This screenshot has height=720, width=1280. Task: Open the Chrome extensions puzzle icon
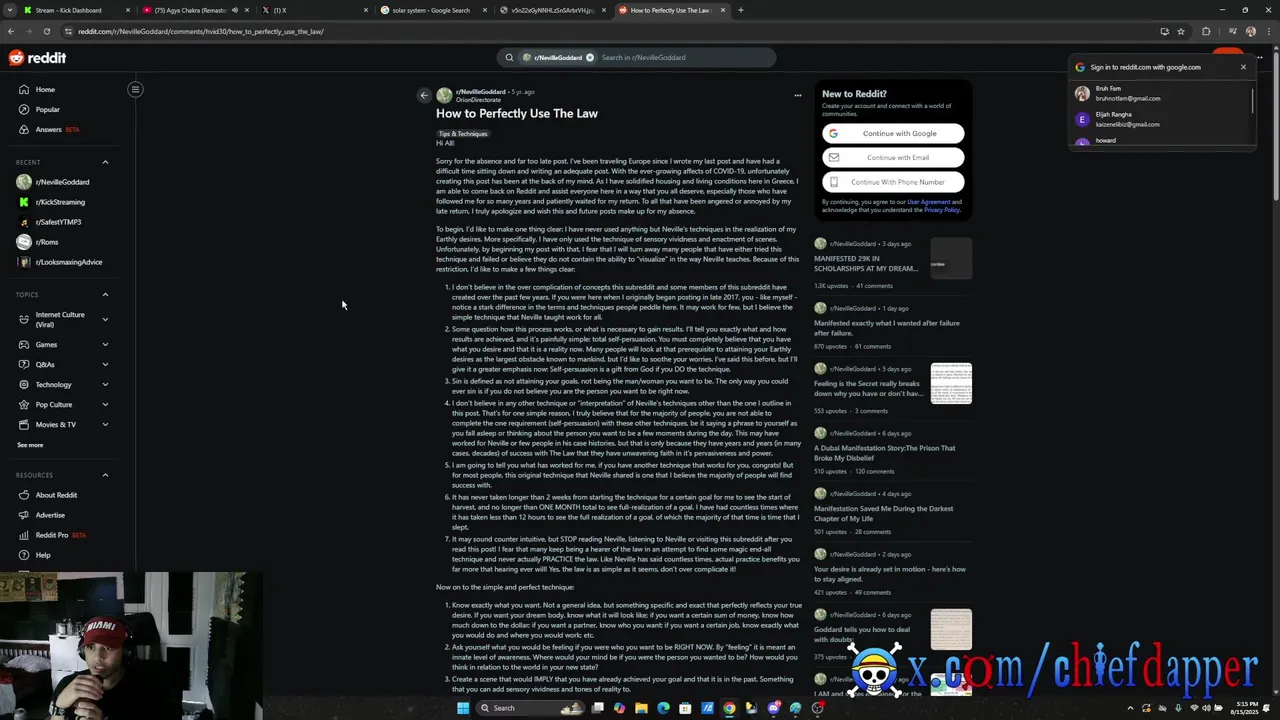(1206, 31)
